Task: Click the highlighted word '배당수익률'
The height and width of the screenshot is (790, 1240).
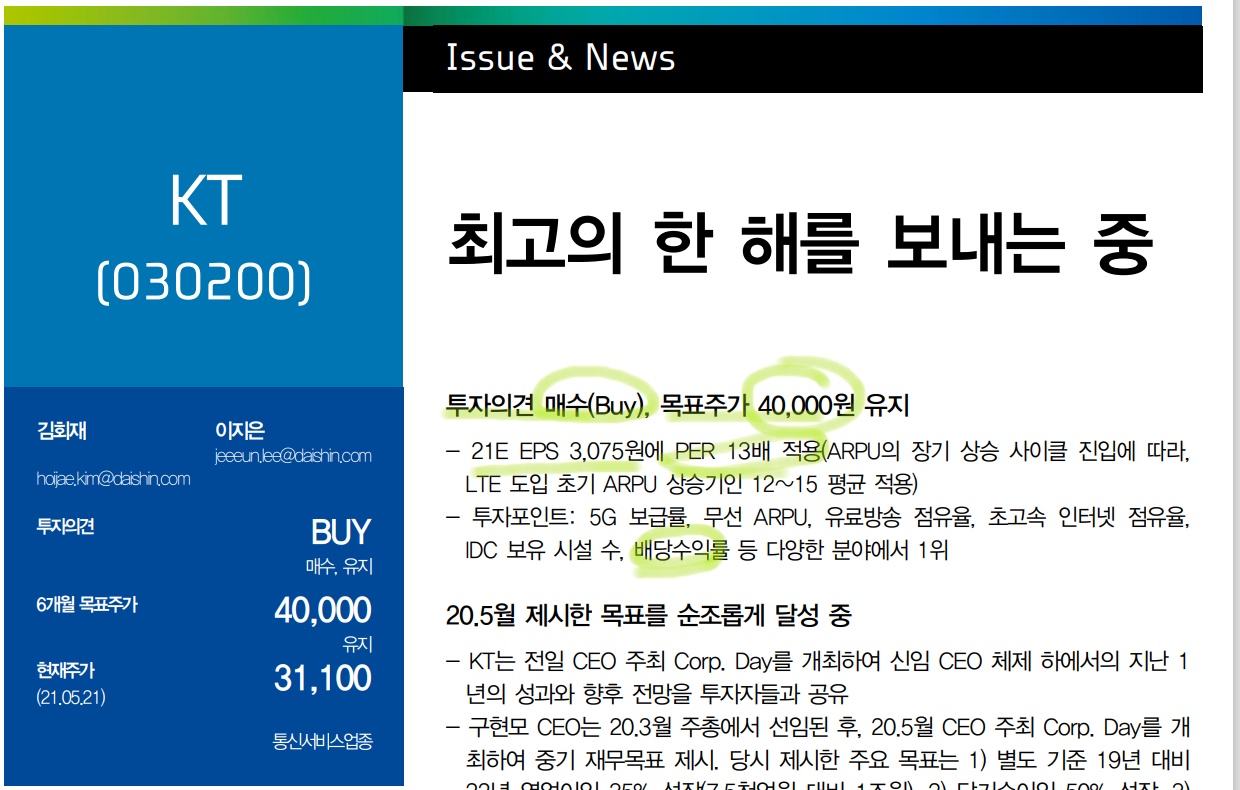Action: click(681, 551)
